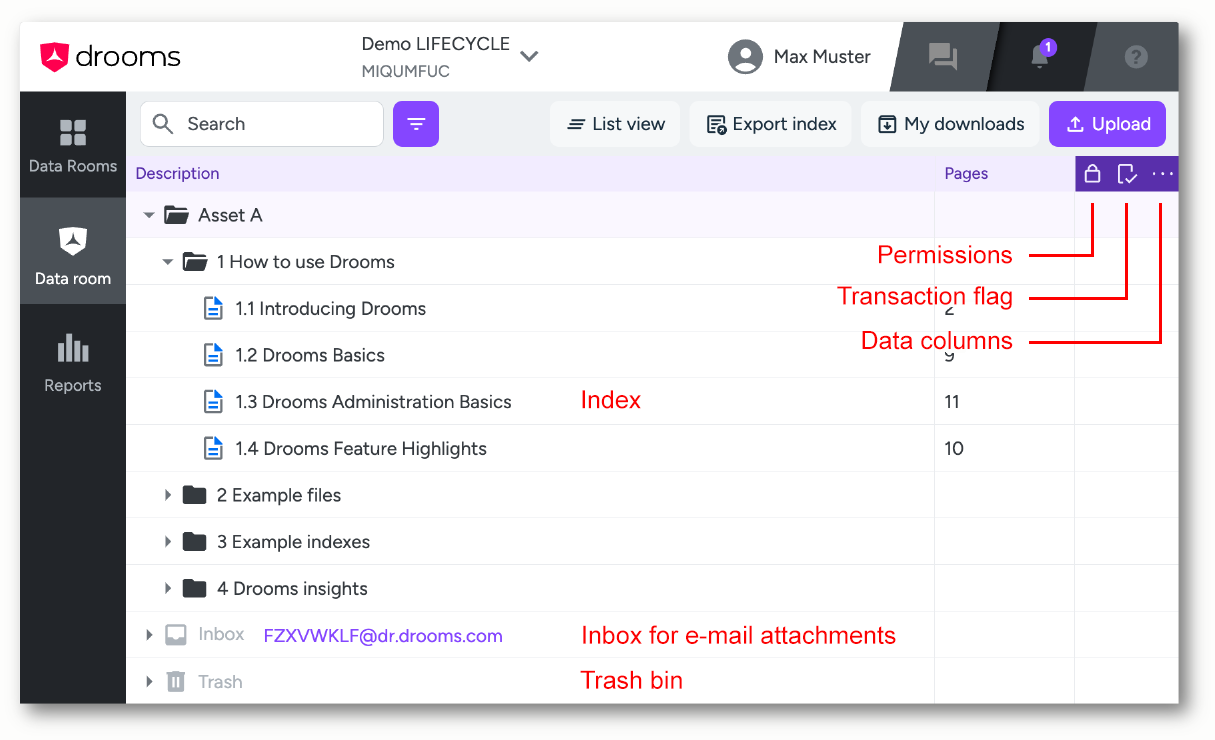Select the 1.4 Drooms Feature Highlights document
1215x740 pixels.
tap(361, 449)
